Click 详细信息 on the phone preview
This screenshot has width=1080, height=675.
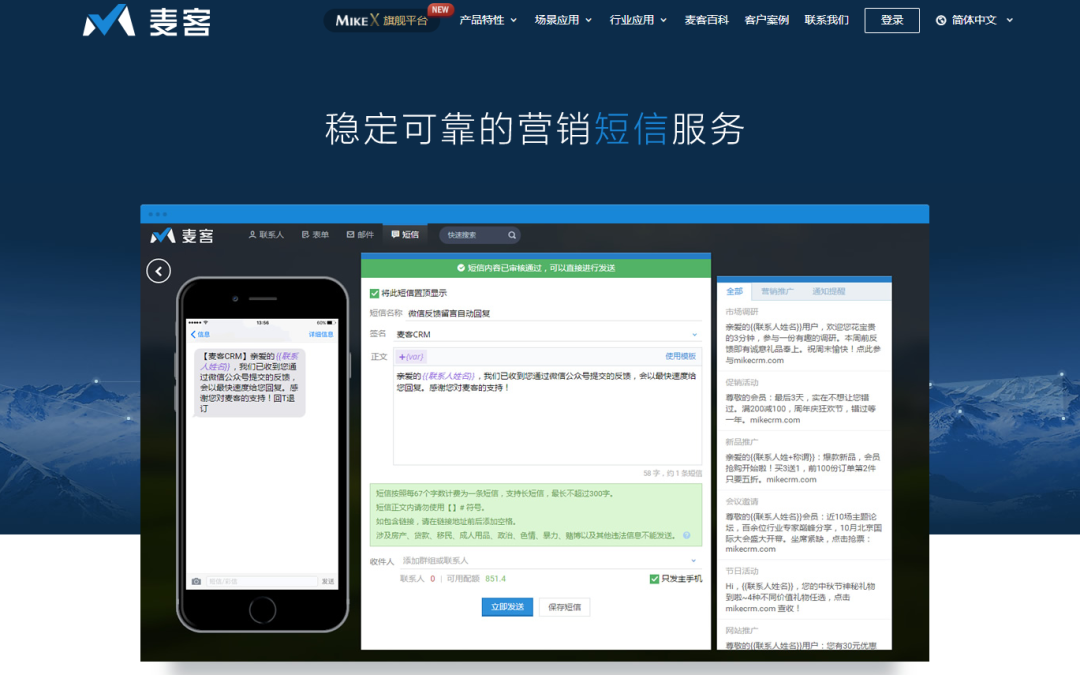point(321,334)
